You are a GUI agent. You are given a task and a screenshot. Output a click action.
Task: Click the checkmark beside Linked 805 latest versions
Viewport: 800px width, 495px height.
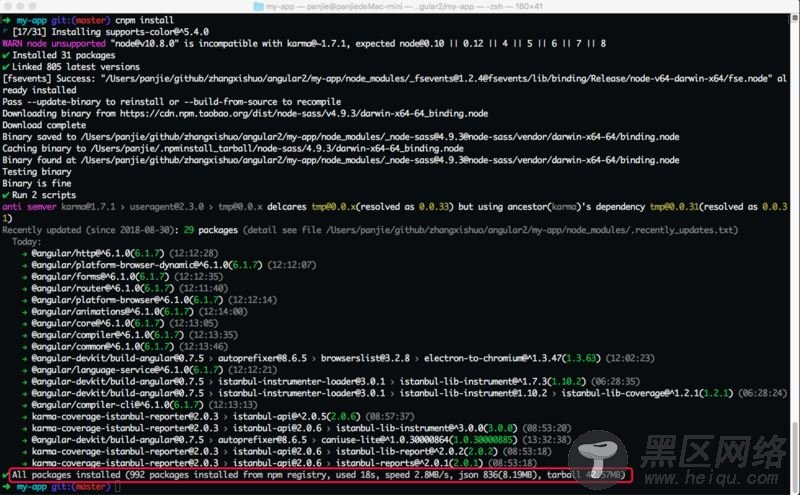pos(6,67)
